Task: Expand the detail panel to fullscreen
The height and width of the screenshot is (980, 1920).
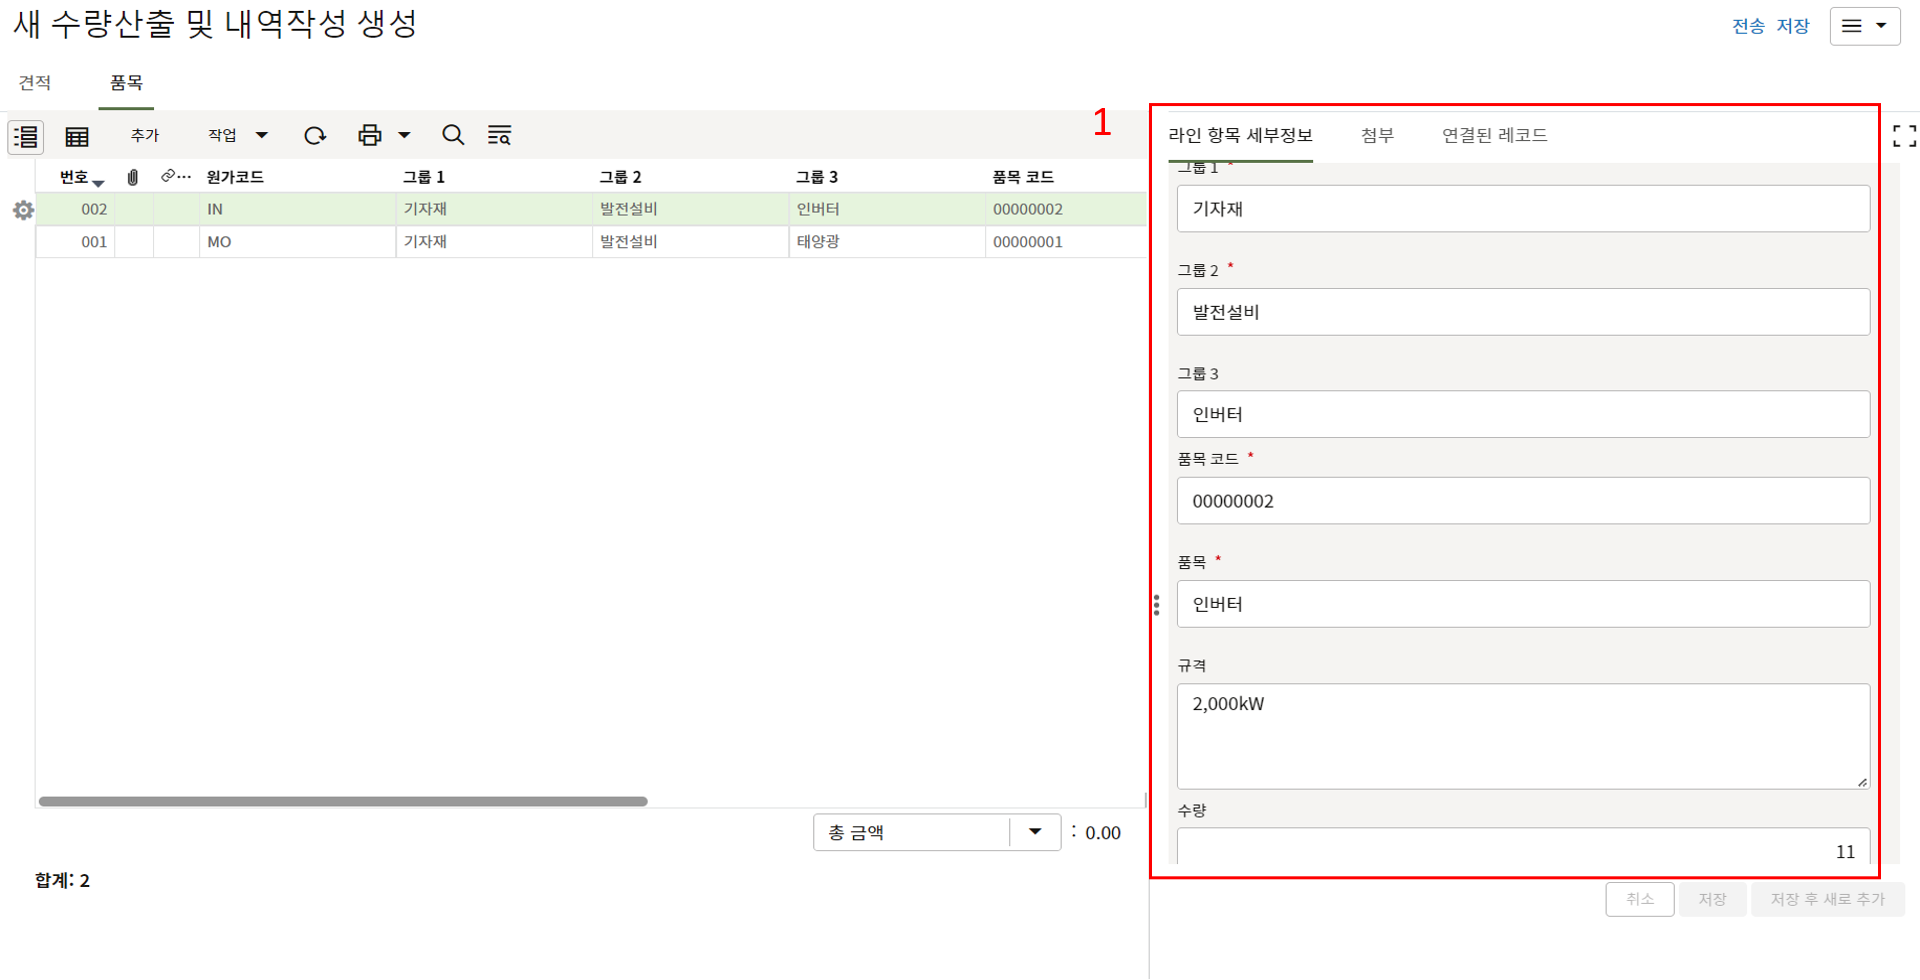Action: (1904, 136)
